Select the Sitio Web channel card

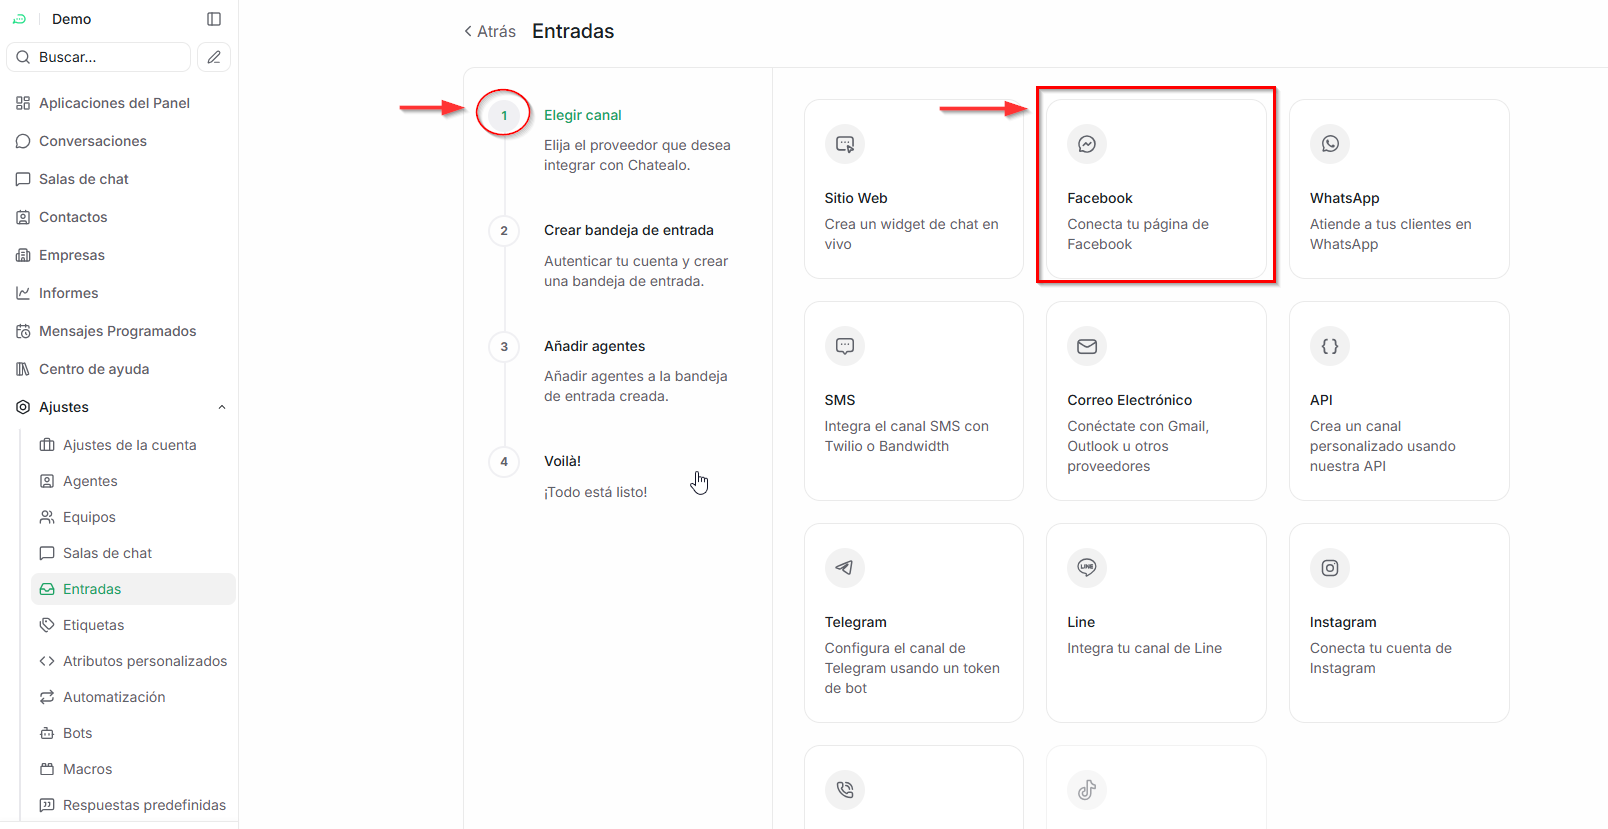tap(913, 189)
